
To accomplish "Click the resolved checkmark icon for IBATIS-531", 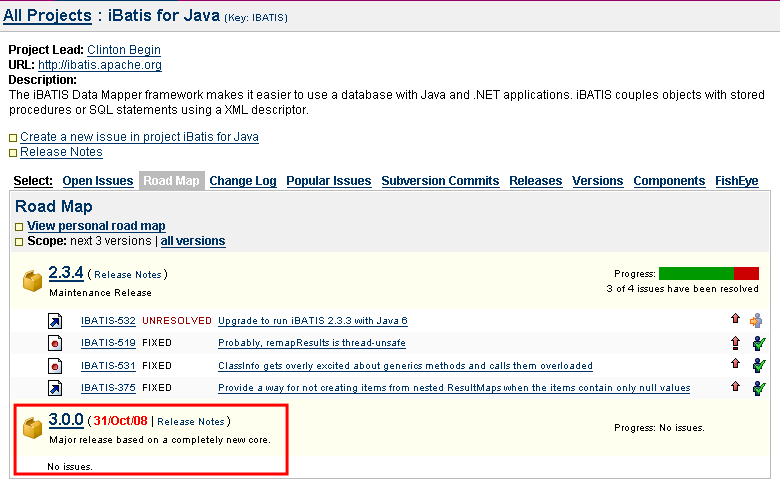I will pos(759,366).
